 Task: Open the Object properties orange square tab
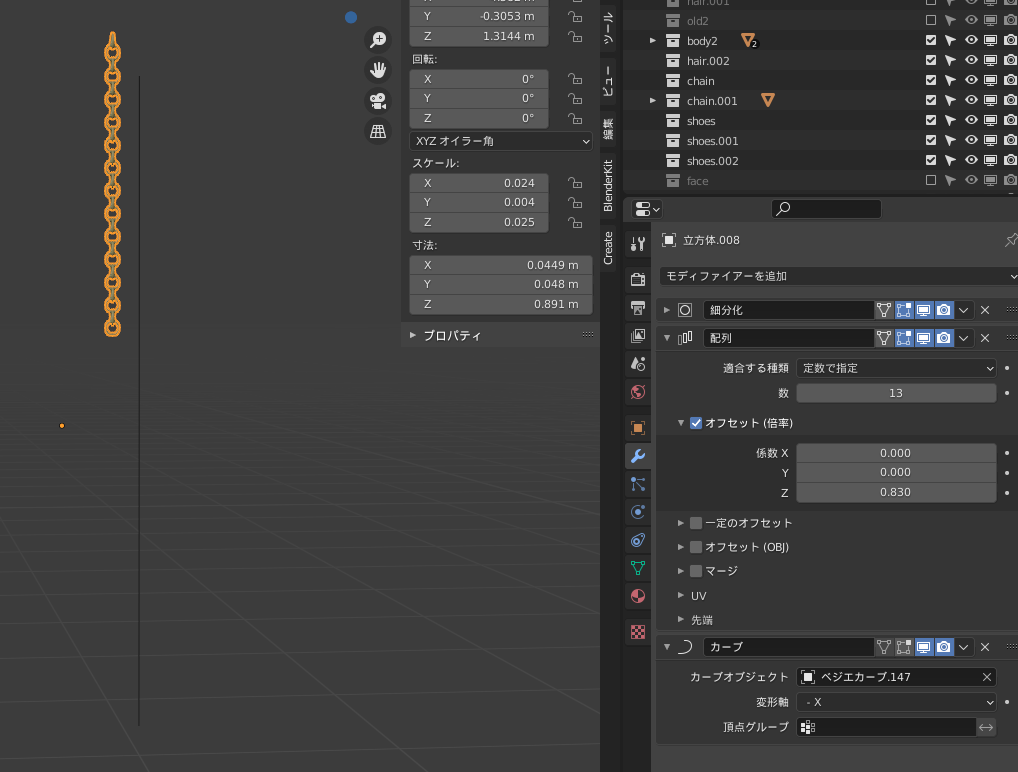point(638,428)
